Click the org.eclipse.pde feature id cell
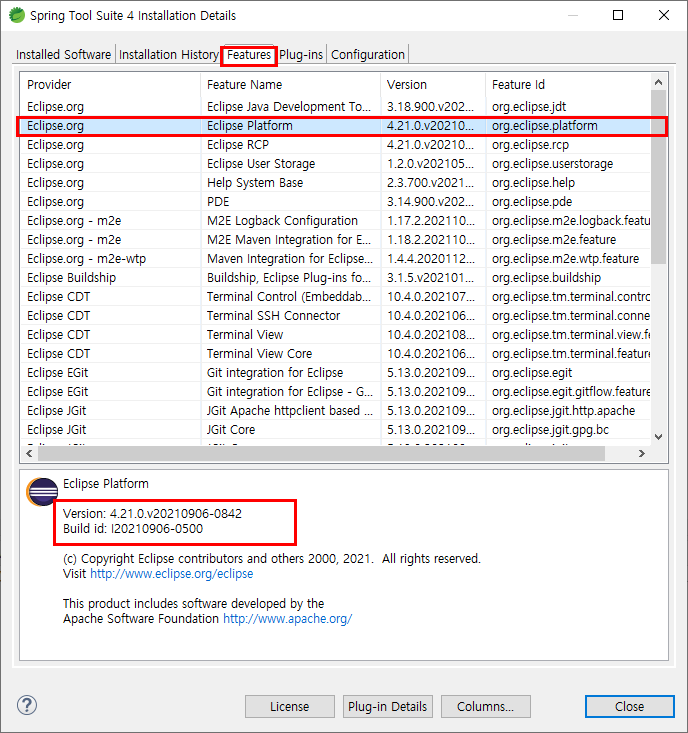 (531, 202)
